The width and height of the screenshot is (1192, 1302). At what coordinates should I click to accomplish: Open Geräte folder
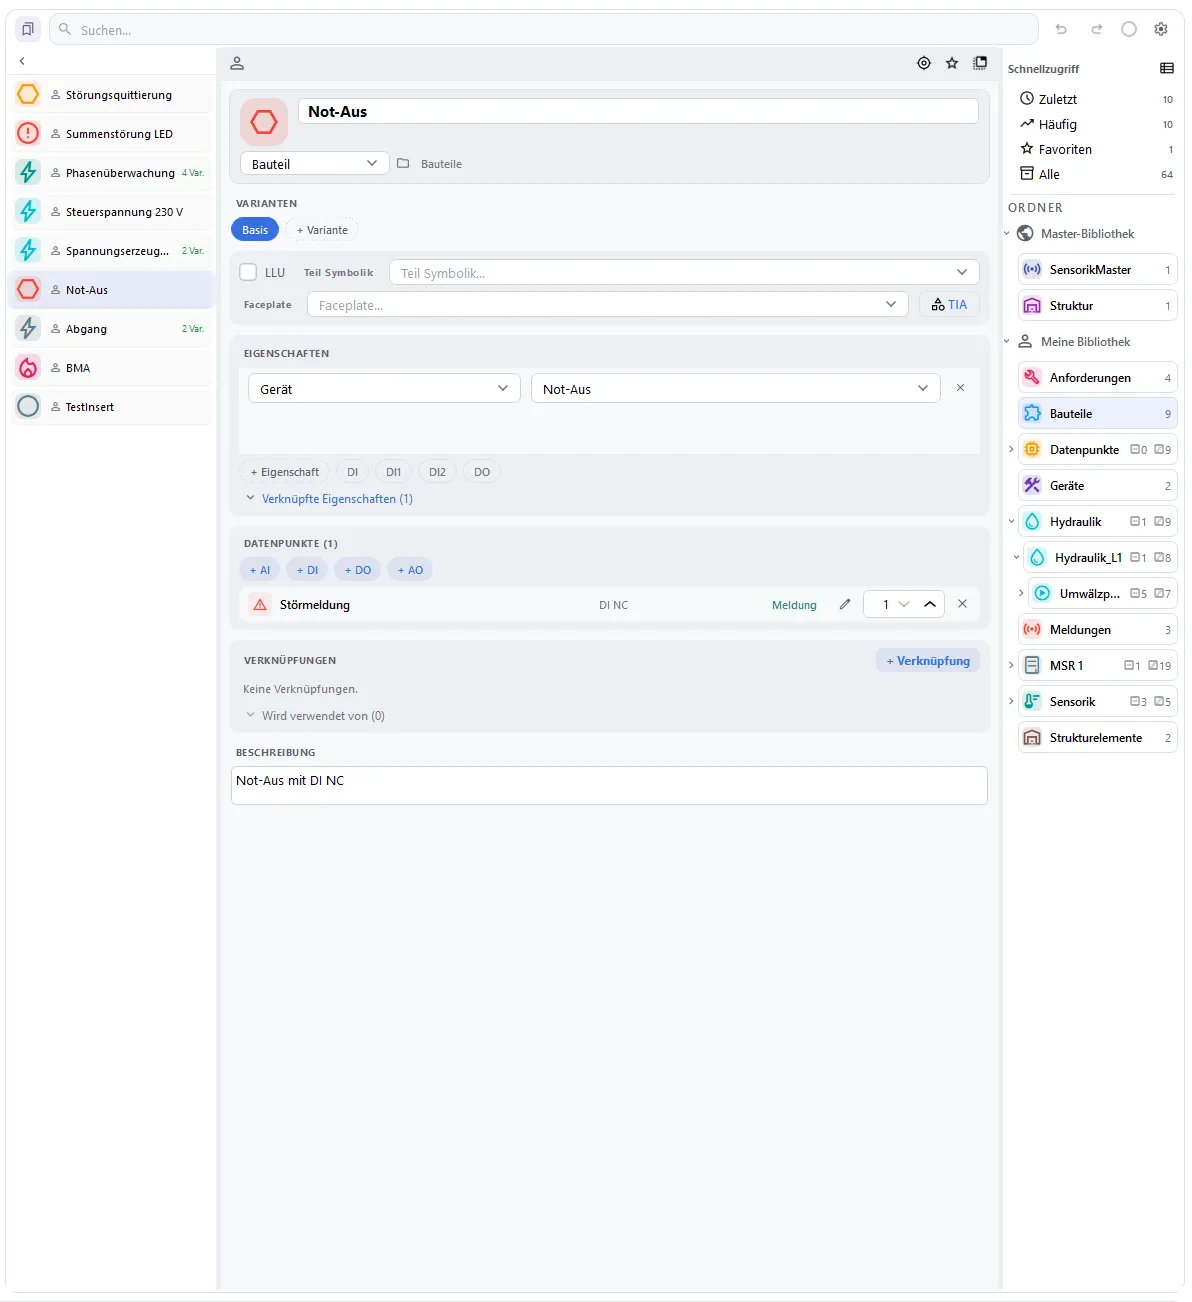pos(1097,485)
